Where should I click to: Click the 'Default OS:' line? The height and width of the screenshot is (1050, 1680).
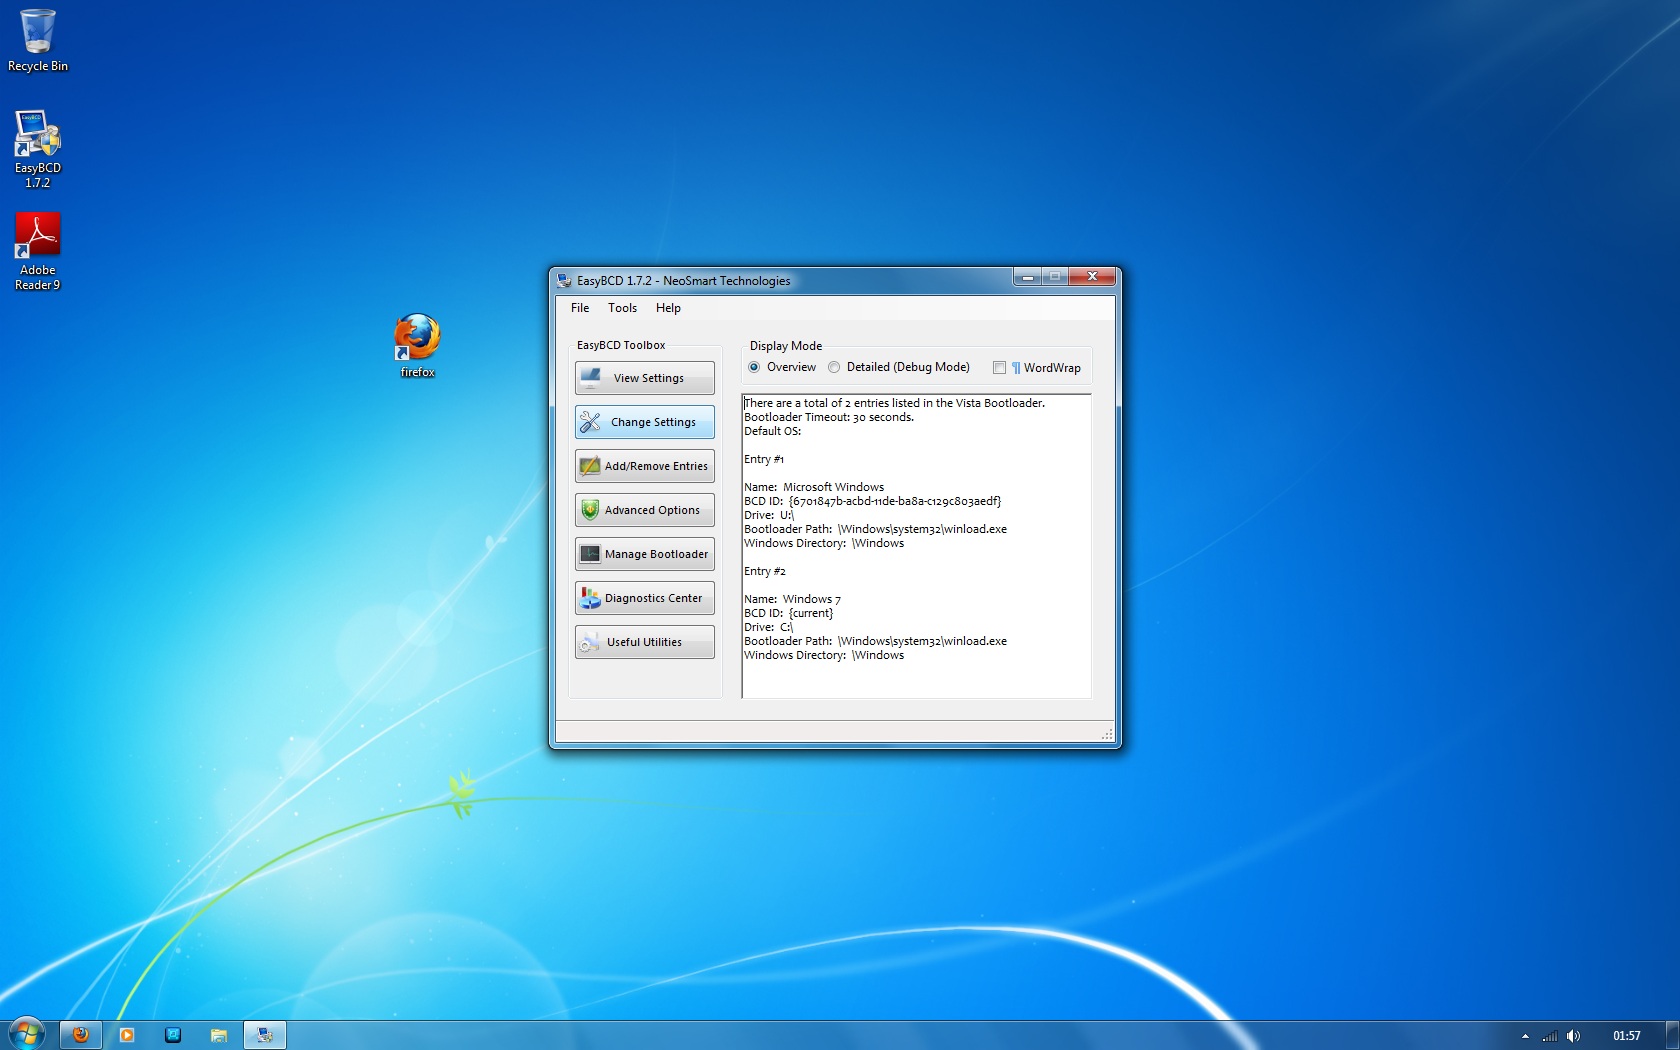point(773,431)
